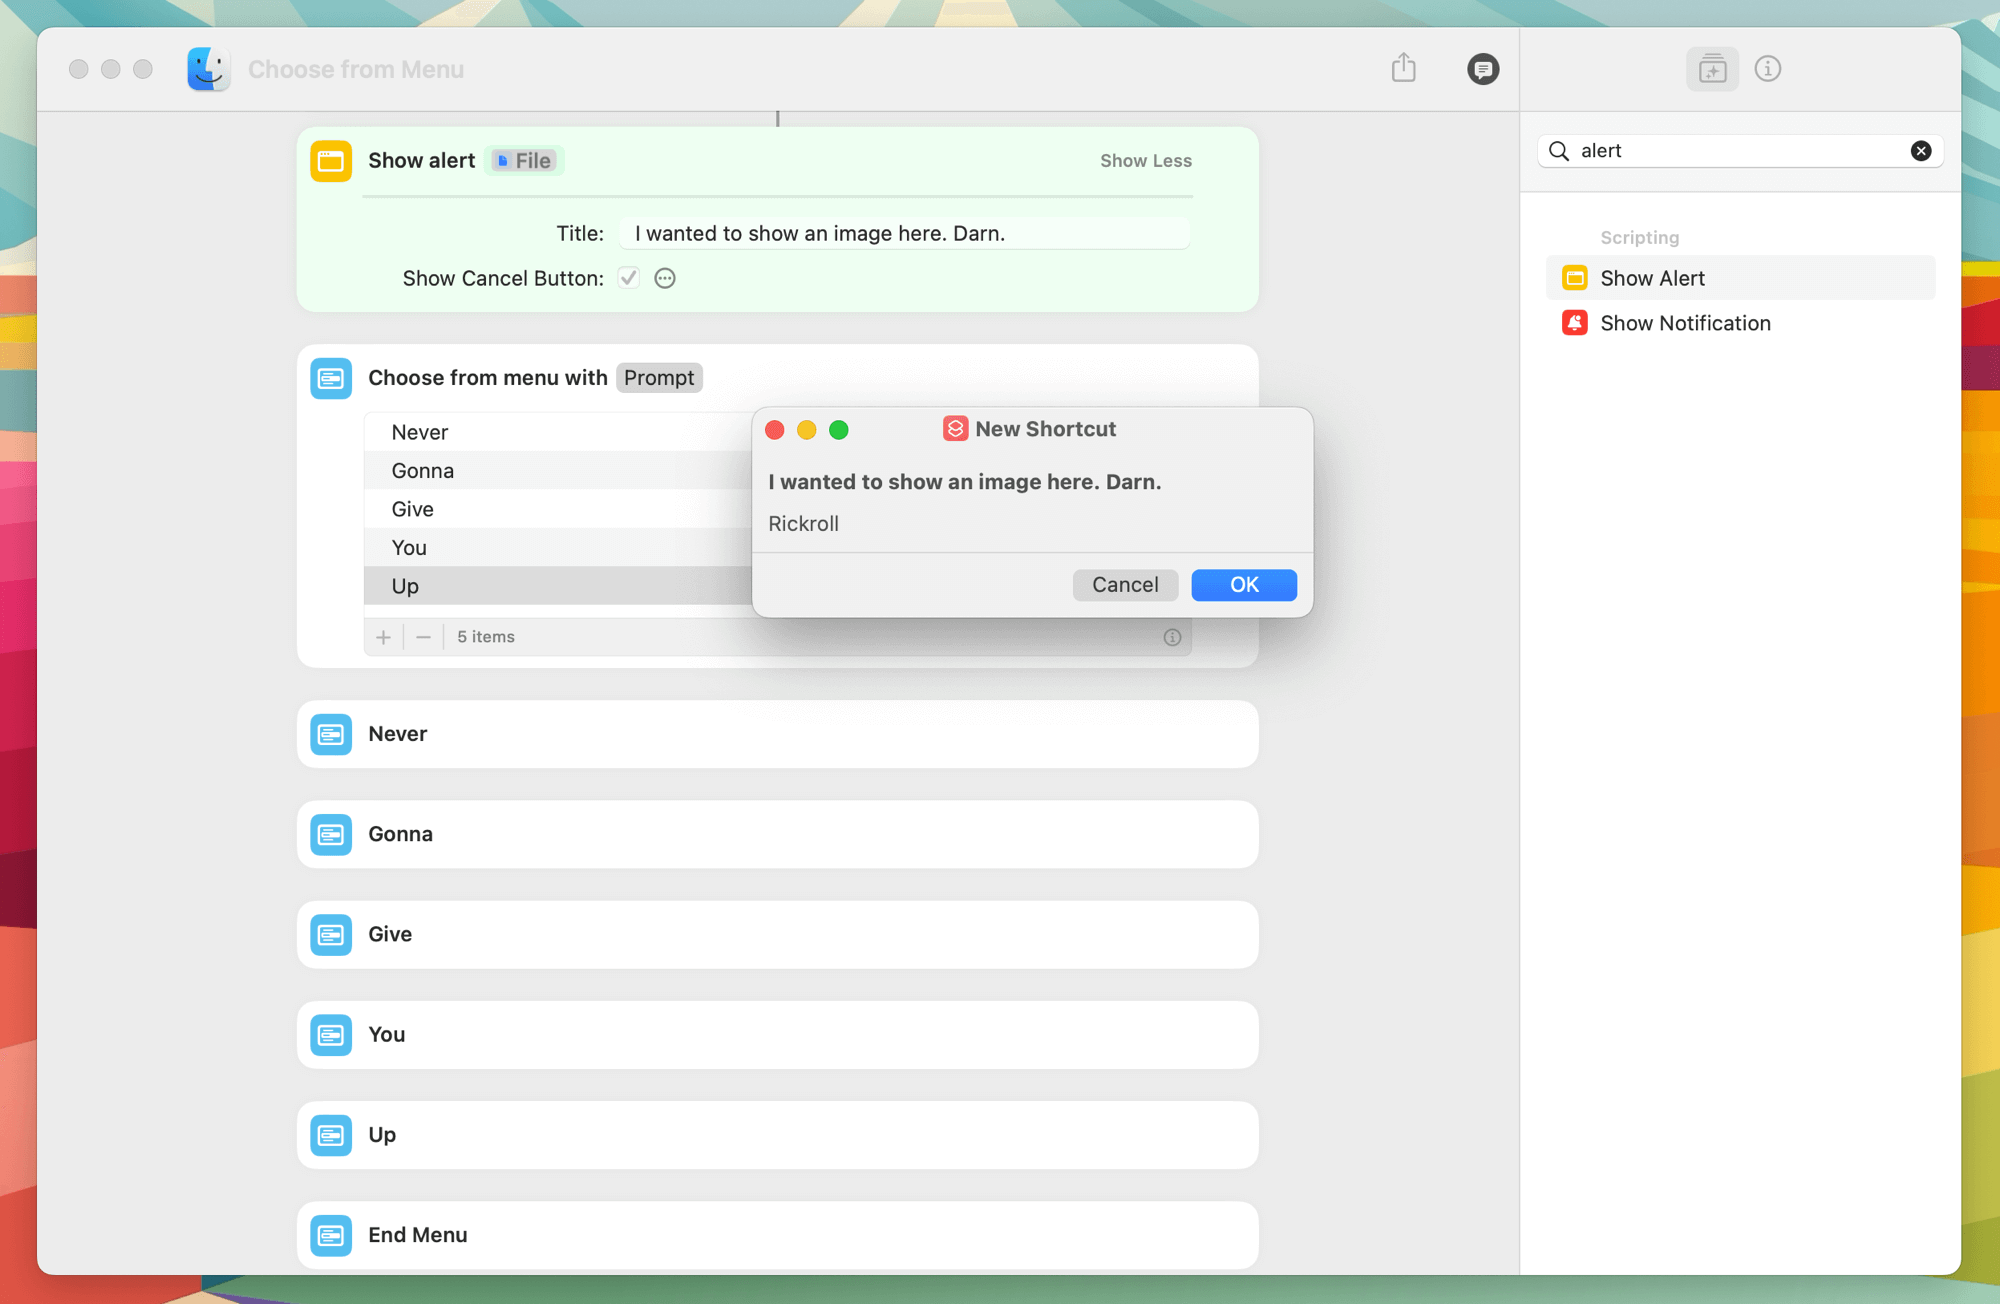Remove menu item with minus button

click(x=423, y=637)
